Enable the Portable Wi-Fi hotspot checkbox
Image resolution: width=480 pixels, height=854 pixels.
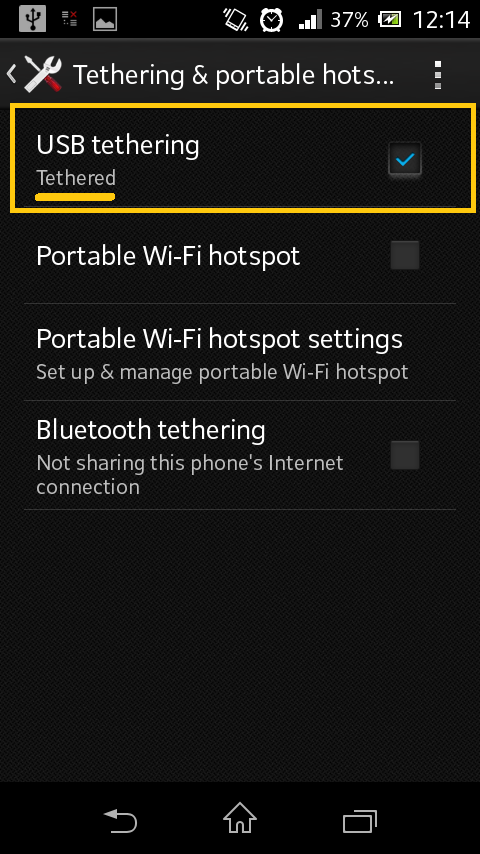pos(405,255)
